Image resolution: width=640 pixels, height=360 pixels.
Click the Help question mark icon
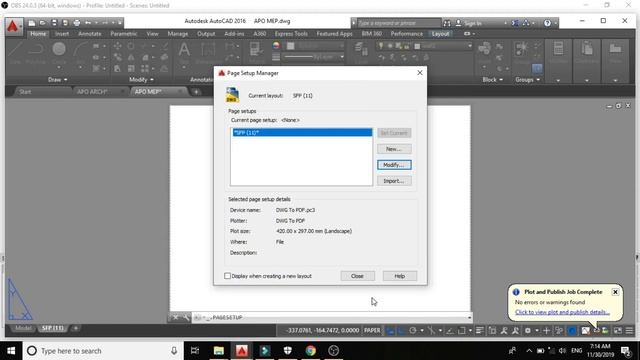[x=547, y=23]
